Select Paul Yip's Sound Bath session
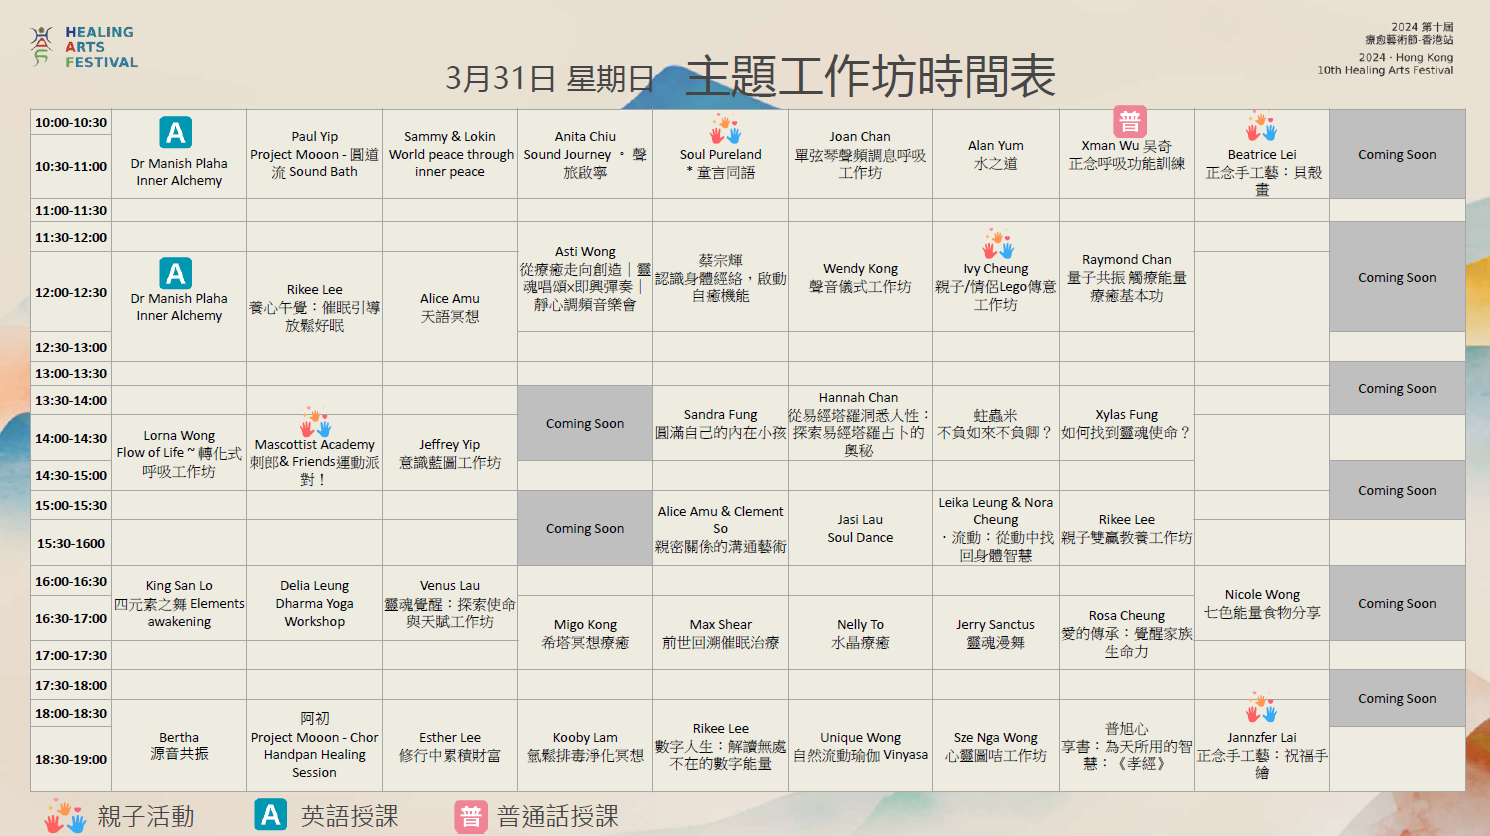Image resolution: width=1490 pixels, height=836 pixels. click(x=315, y=154)
